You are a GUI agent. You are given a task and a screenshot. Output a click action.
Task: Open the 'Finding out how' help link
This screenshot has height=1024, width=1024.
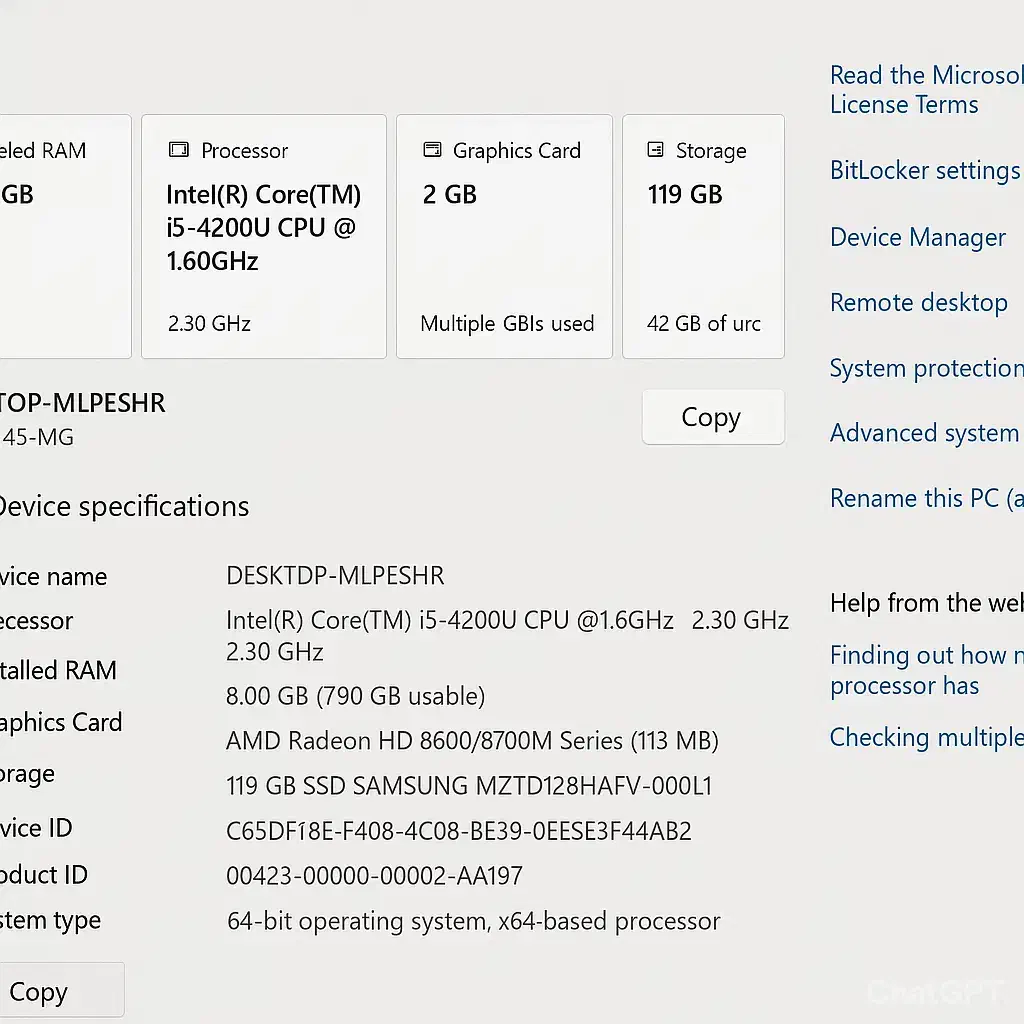click(925, 670)
